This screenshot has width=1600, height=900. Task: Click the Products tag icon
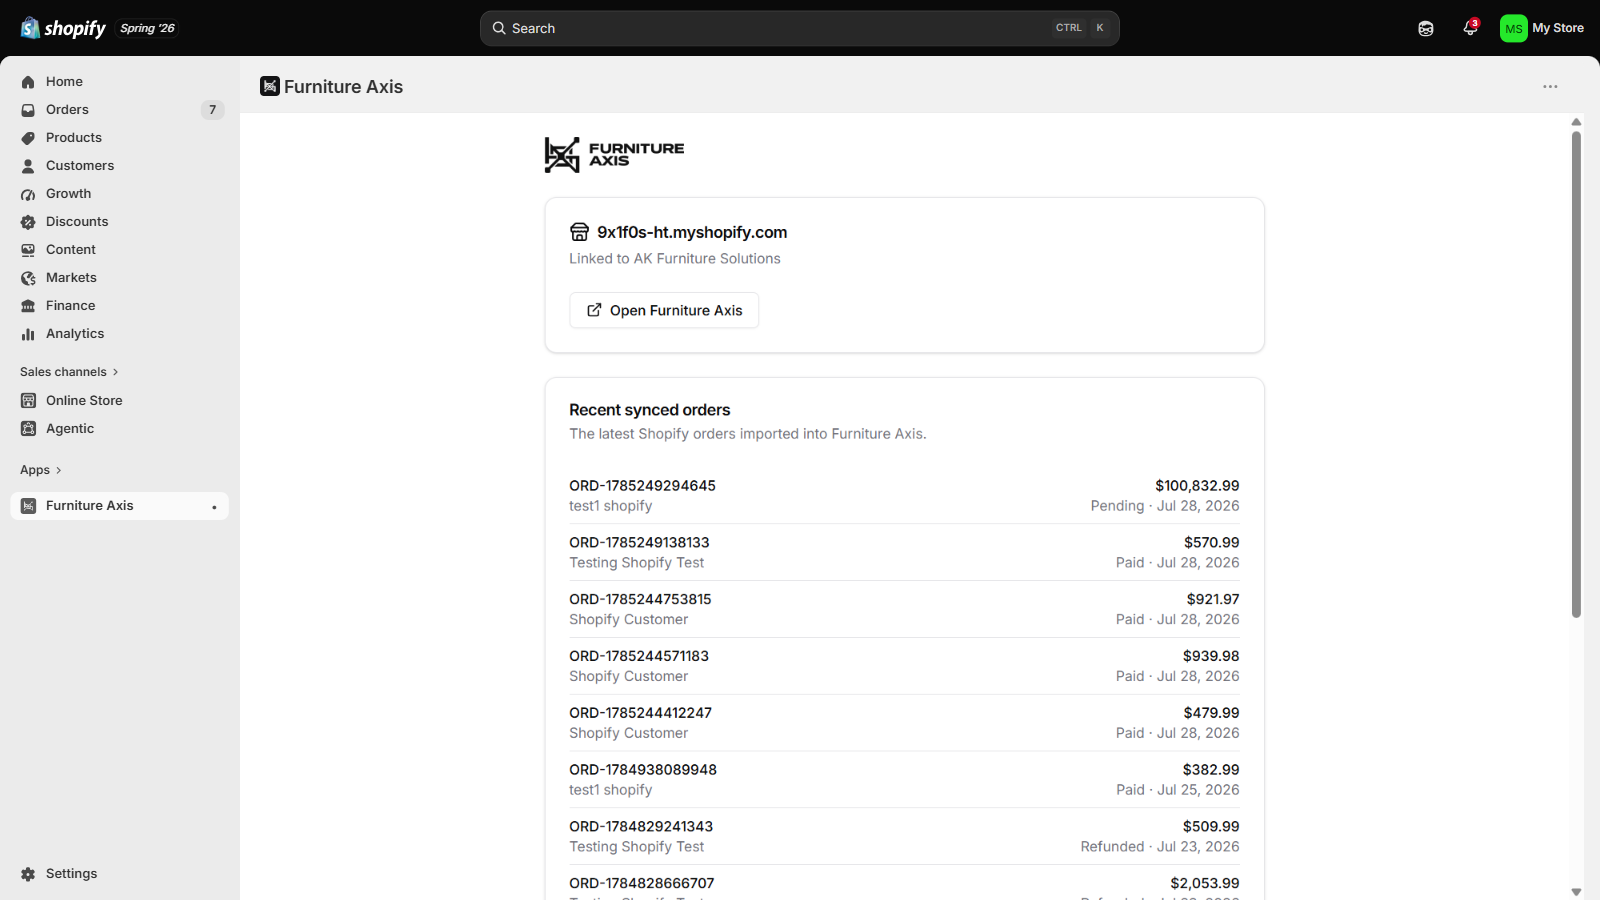pyautogui.click(x=28, y=138)
